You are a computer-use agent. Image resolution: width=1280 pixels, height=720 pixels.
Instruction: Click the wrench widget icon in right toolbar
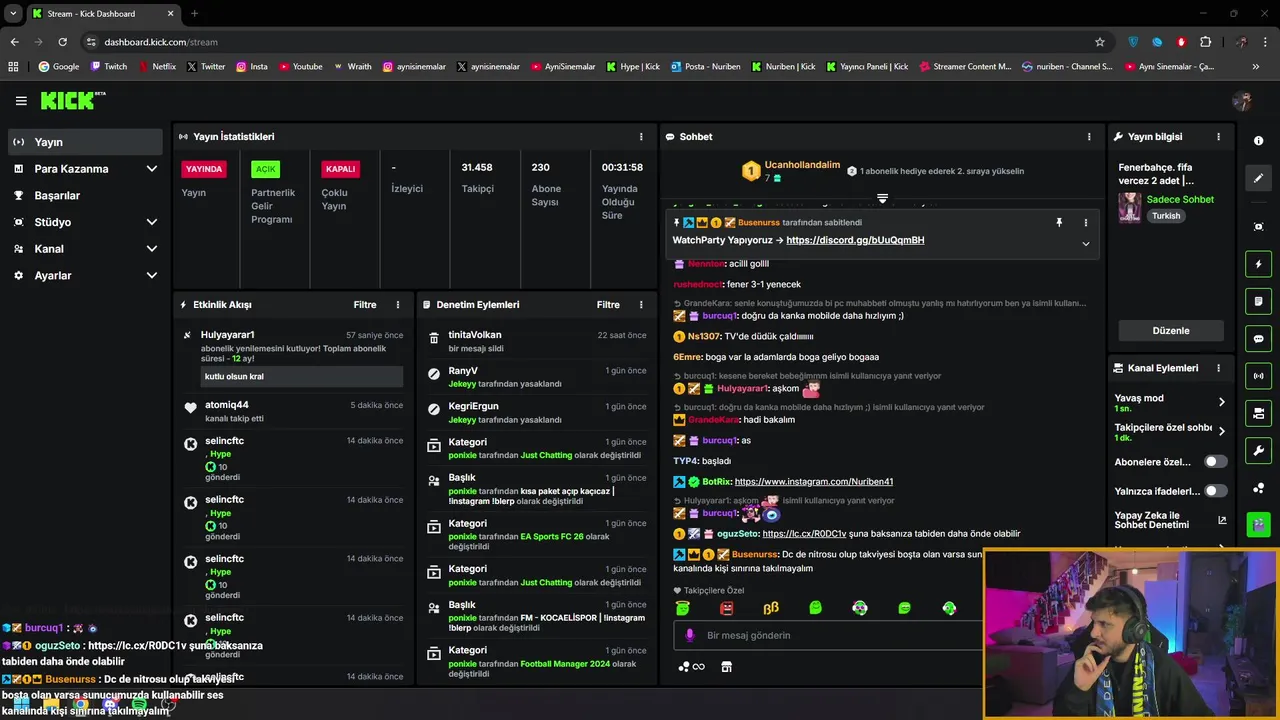[1259, 450]
